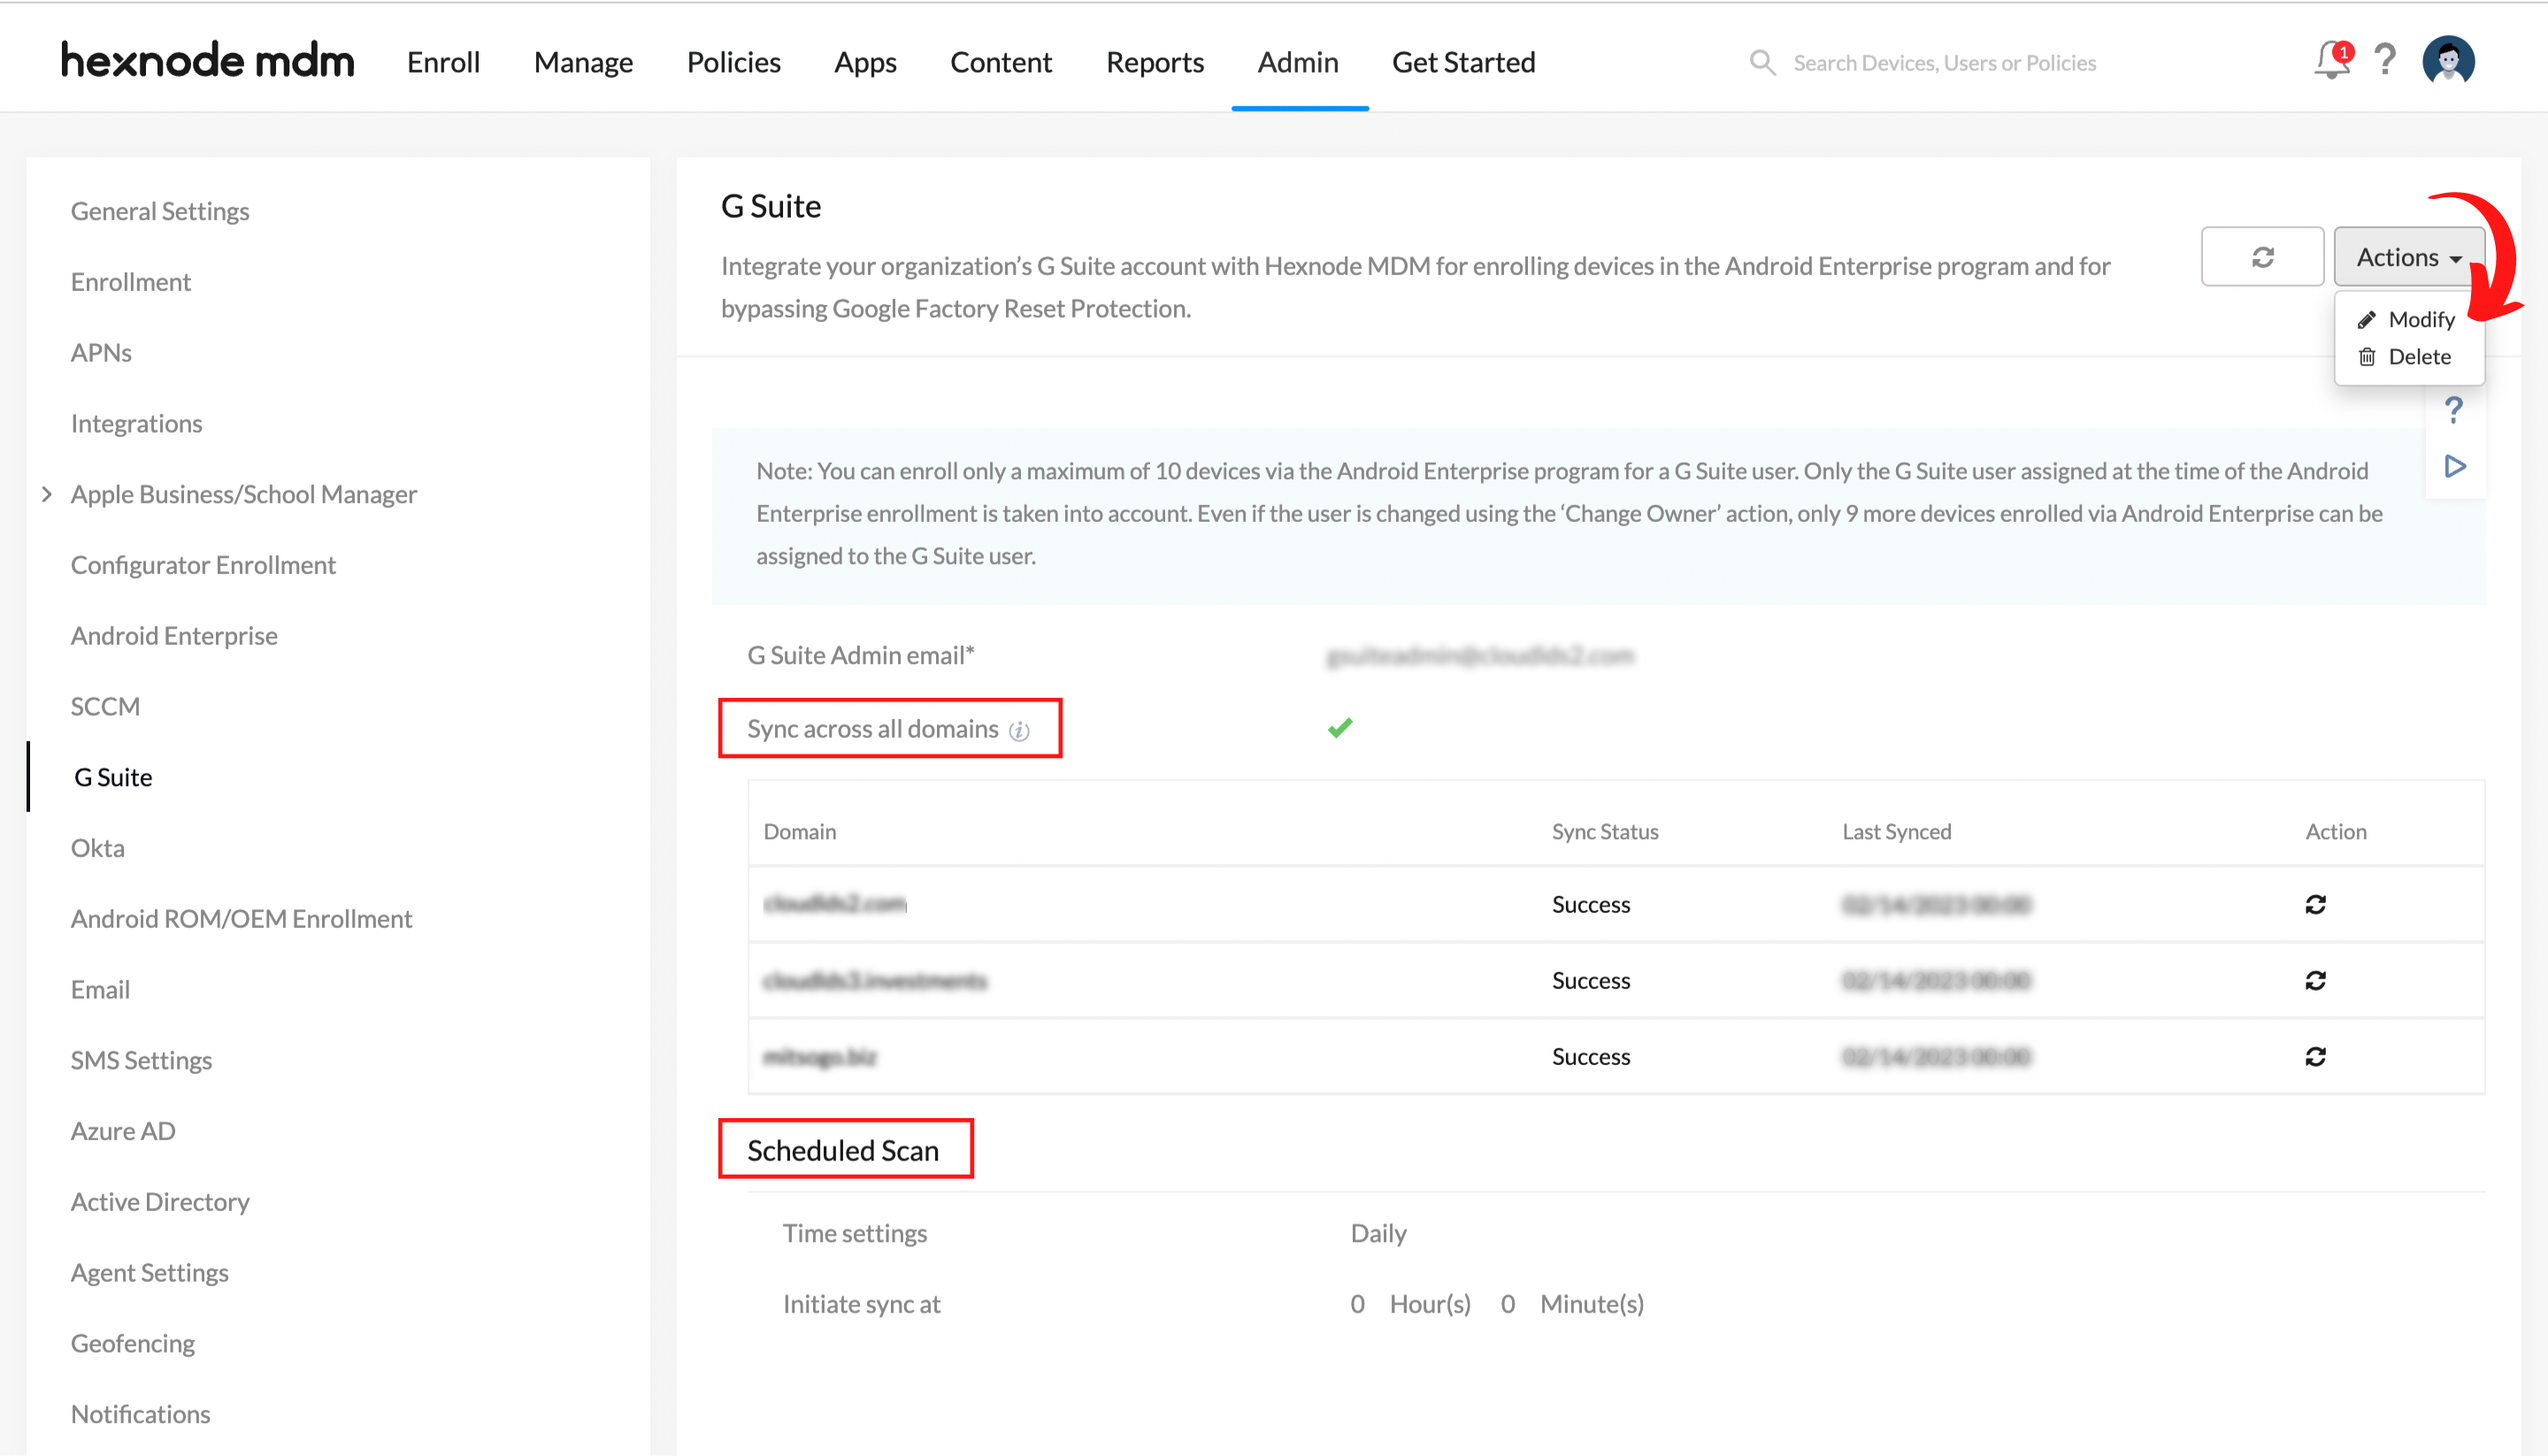Play the tutorial video triangle icon

click(x=2455, y=466)
